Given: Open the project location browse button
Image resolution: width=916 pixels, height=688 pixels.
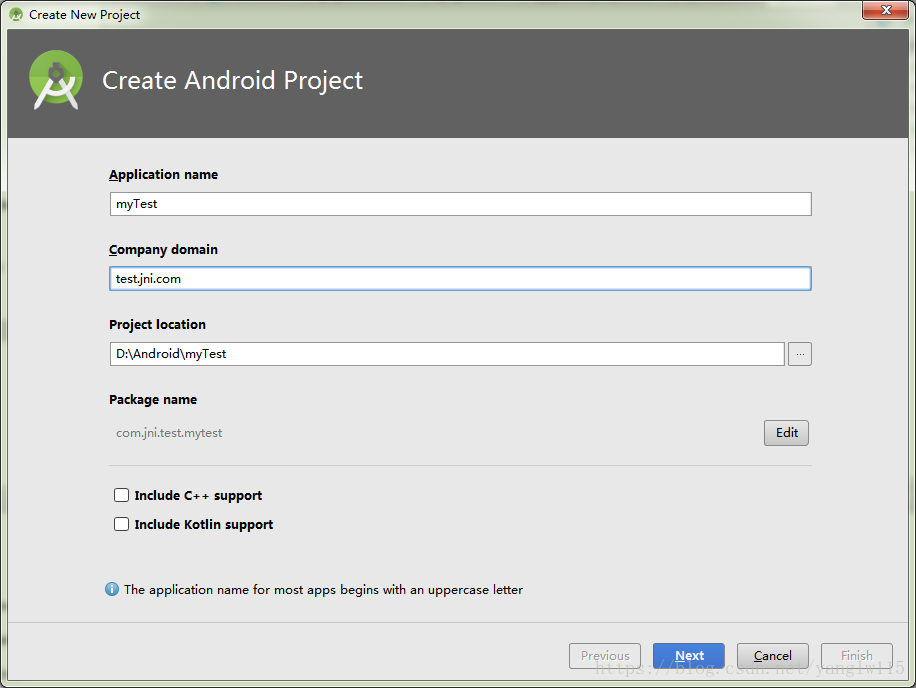Looking at the screenshot, I should 800,354.
